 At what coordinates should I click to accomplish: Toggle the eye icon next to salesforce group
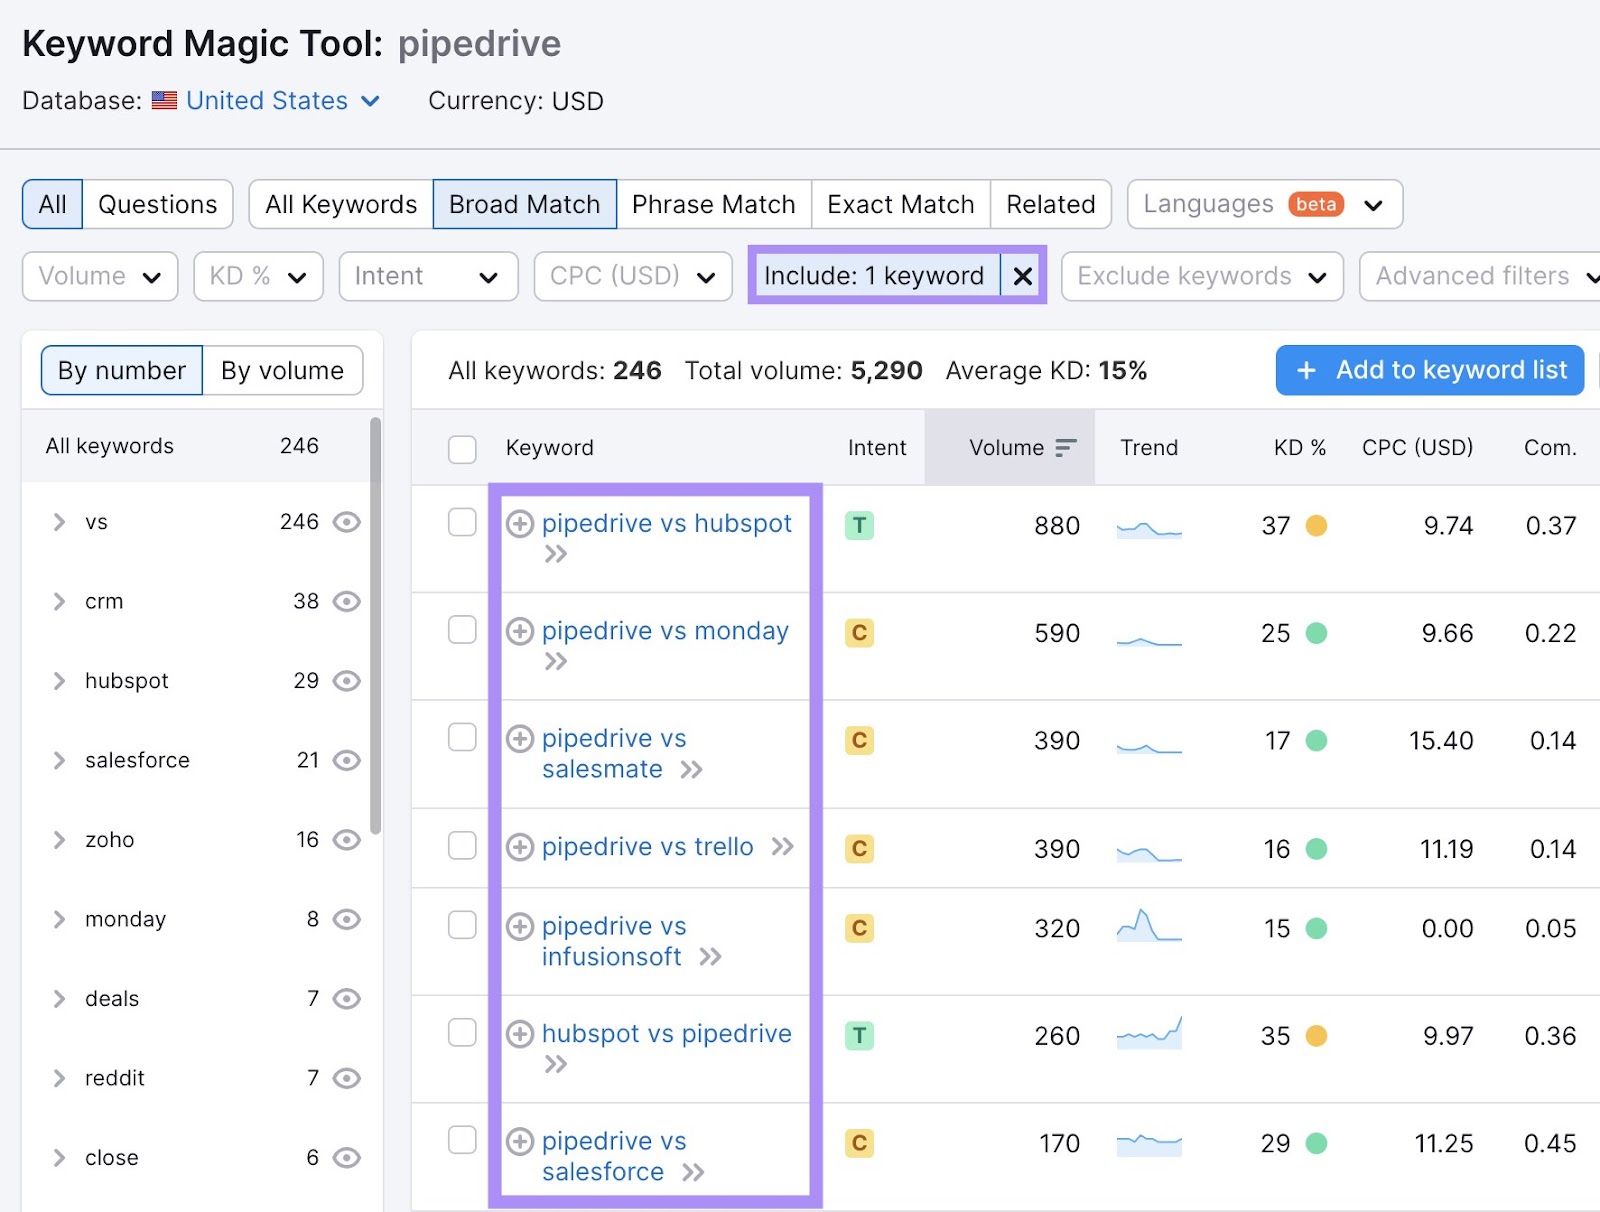click(x=346, y=760)
